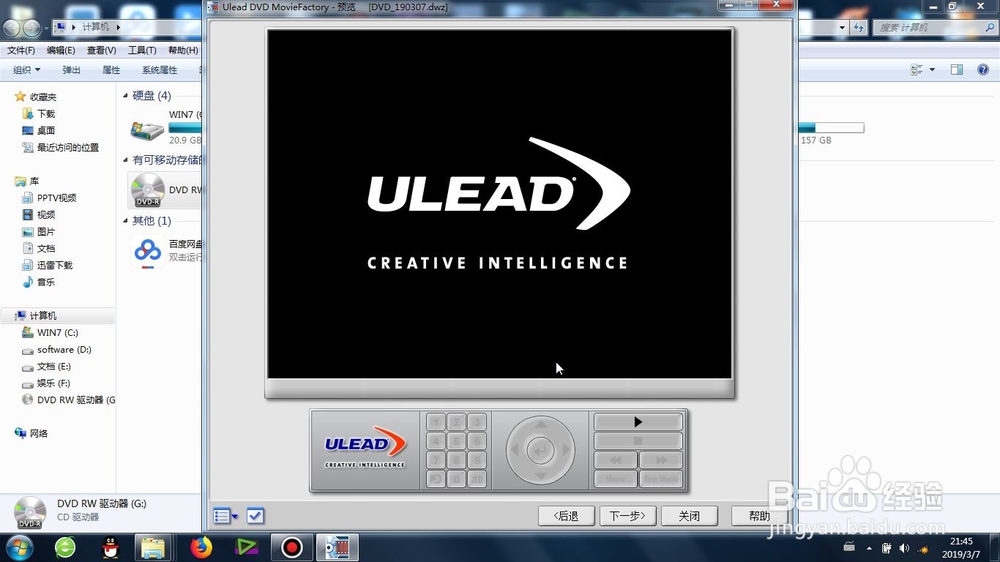Go to Top Menu on the remote
This screenshot has height=562, width=1000.
click(661, 478)
